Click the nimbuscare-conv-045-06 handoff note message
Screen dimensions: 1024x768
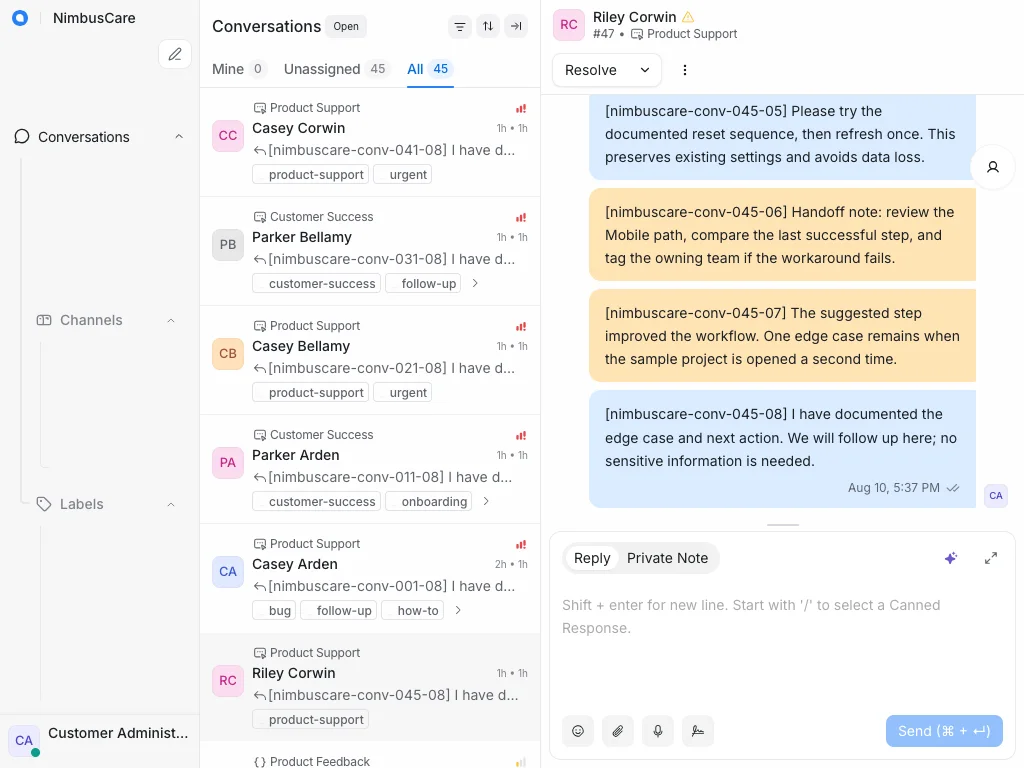(782, 235)
